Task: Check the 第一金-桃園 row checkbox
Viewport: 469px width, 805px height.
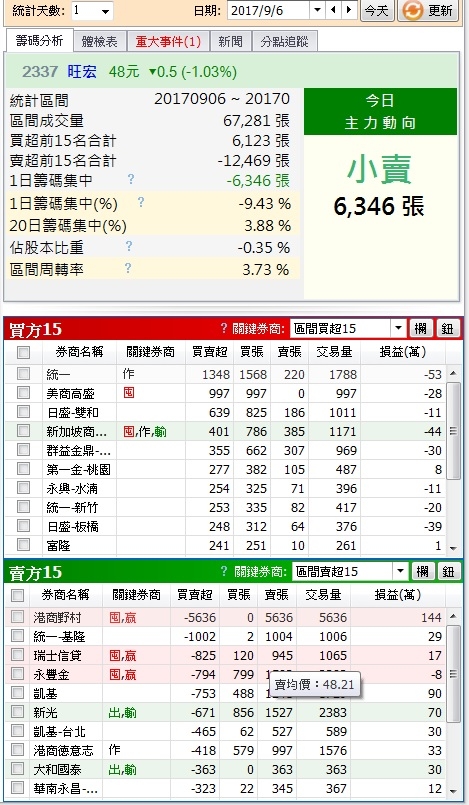Action: coord(23,469)
